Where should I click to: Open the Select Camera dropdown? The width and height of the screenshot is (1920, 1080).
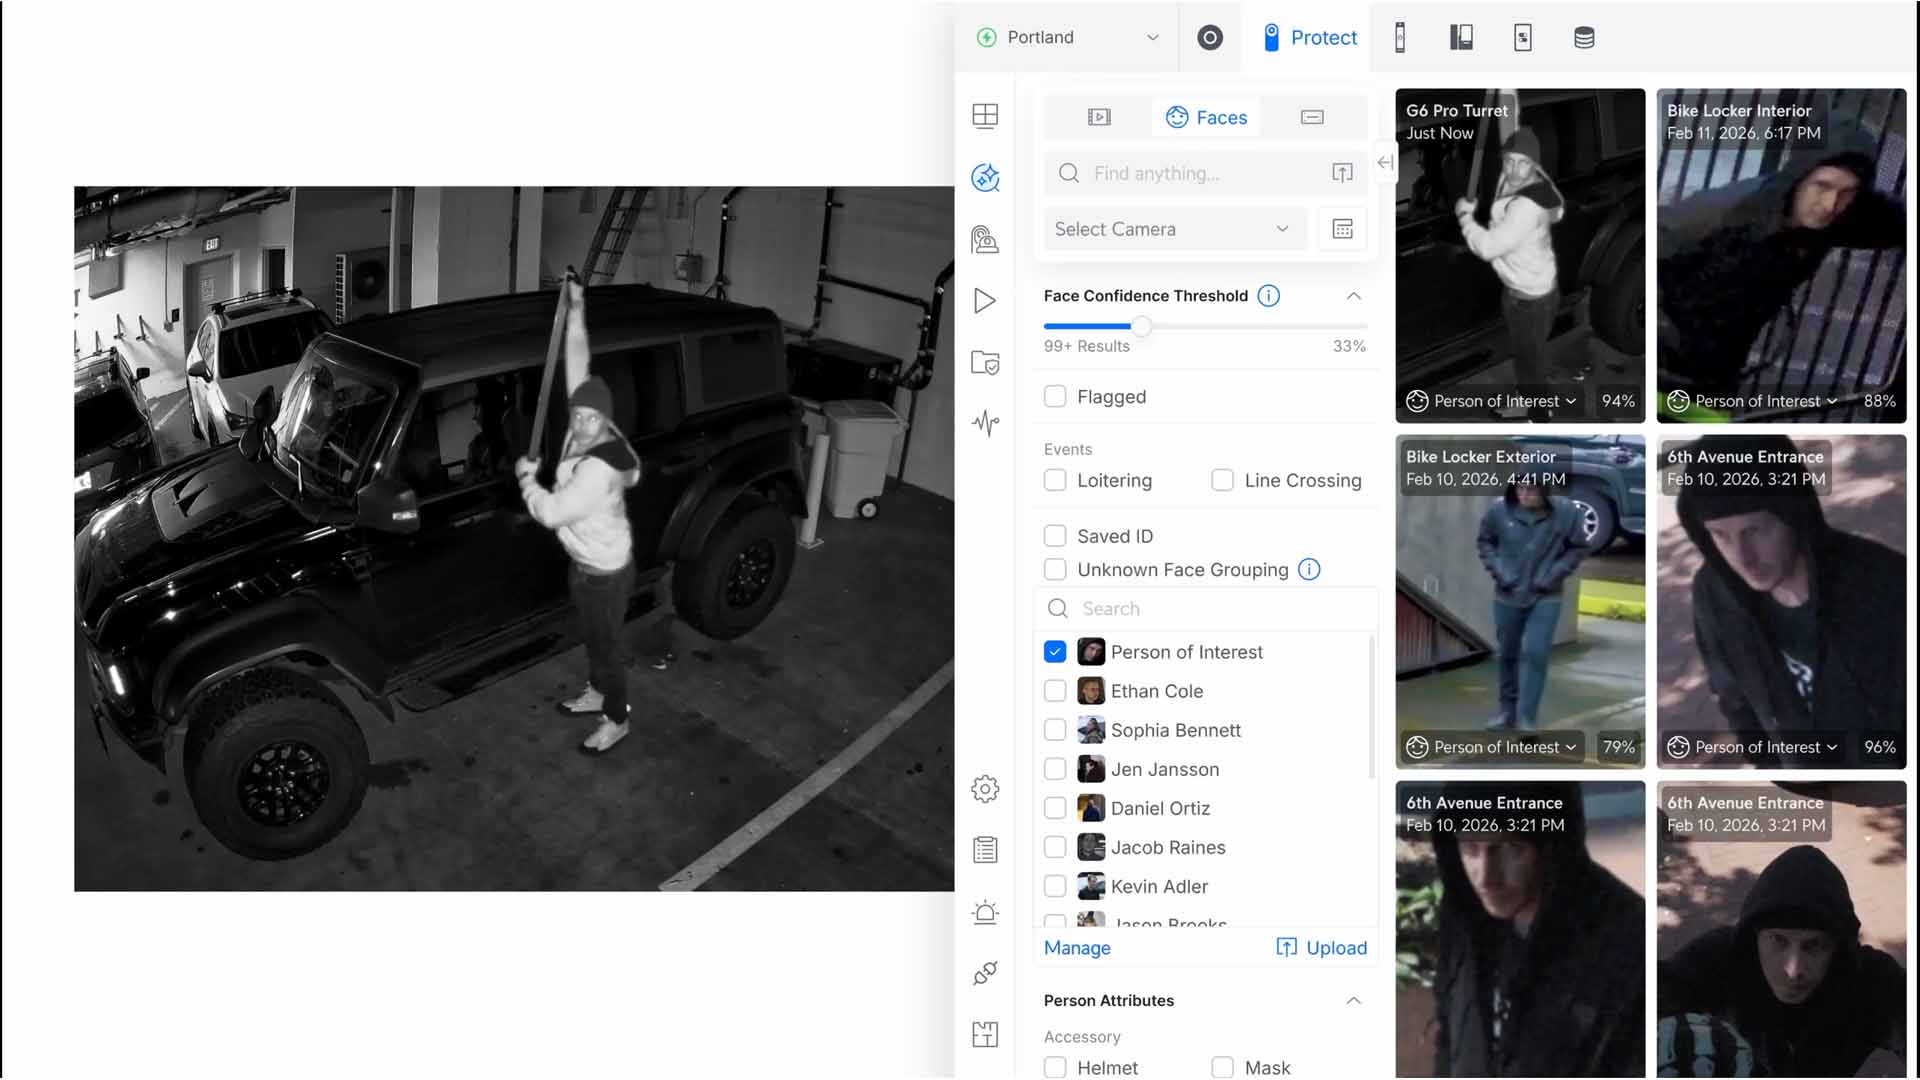point(1174,229)
